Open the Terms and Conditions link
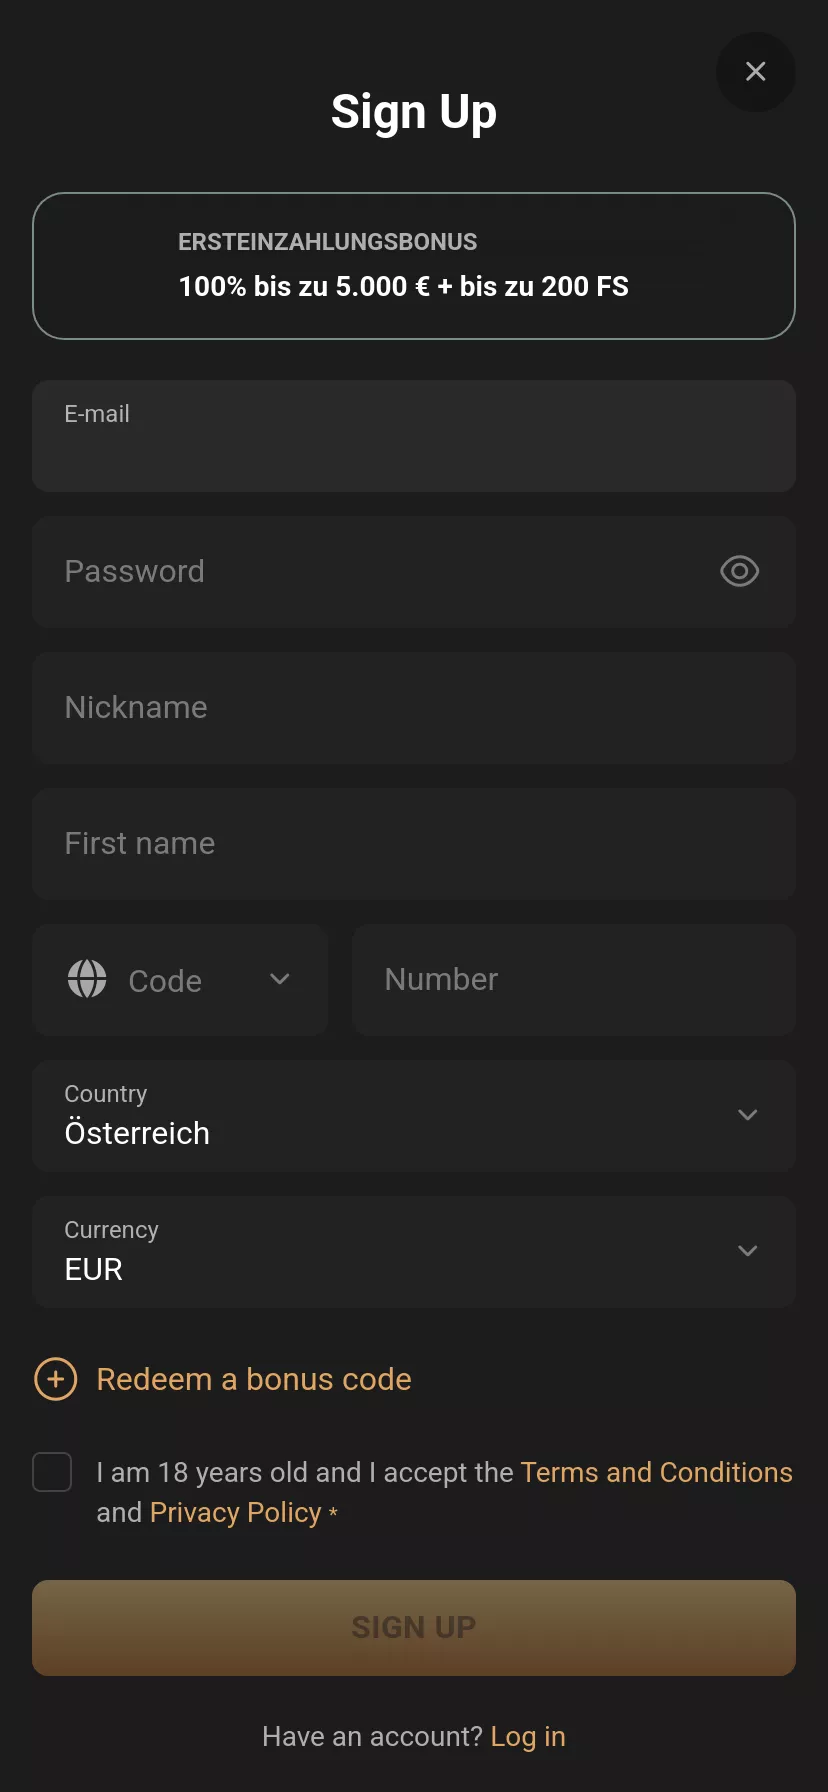The image size is (828, 1792). pyautogui.click(x=657, y=1472)
